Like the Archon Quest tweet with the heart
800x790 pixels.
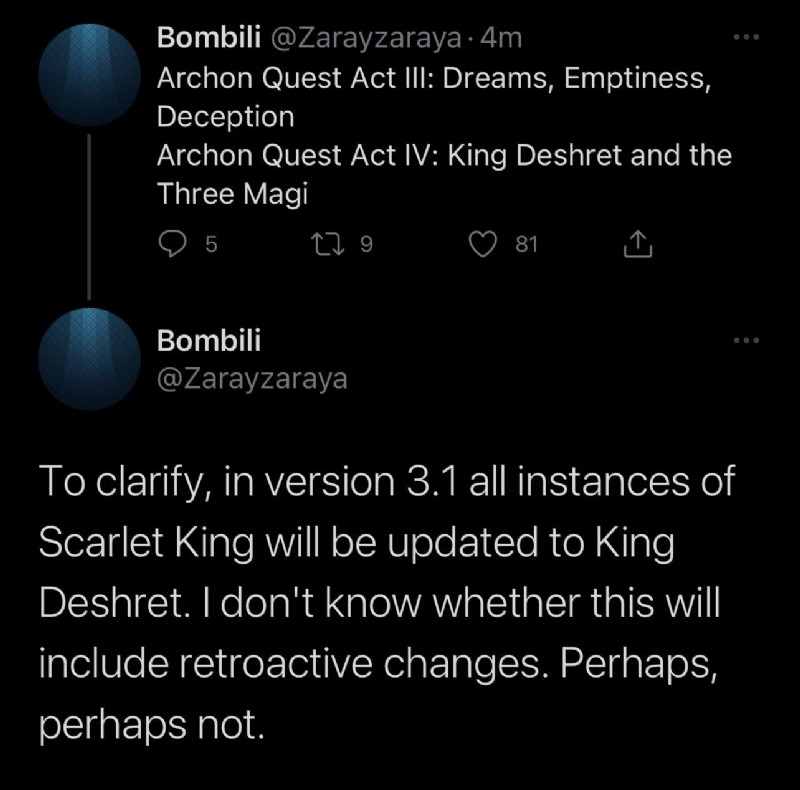pos(486,244)
